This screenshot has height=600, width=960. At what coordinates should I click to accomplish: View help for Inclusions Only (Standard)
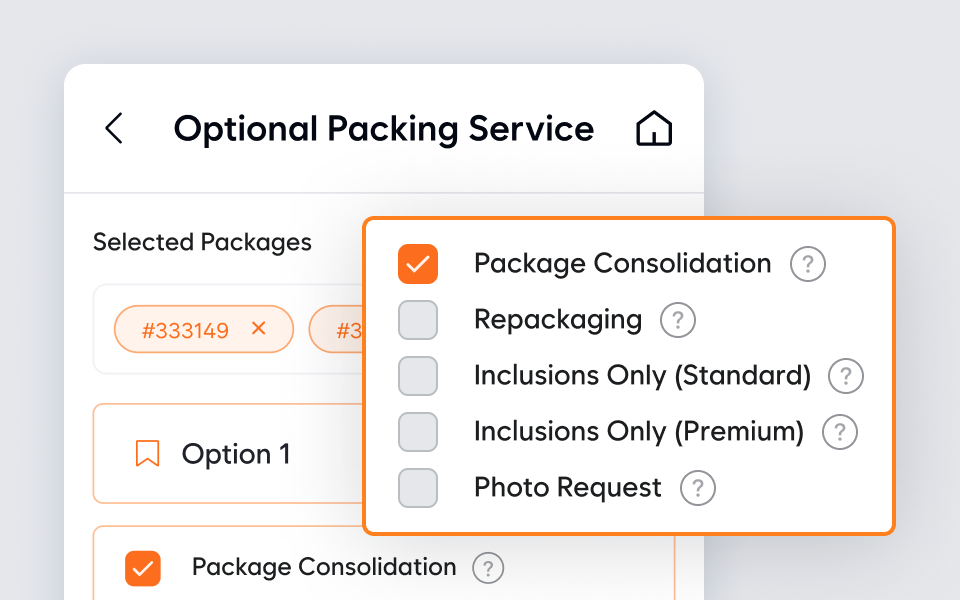tap(846, 377)
